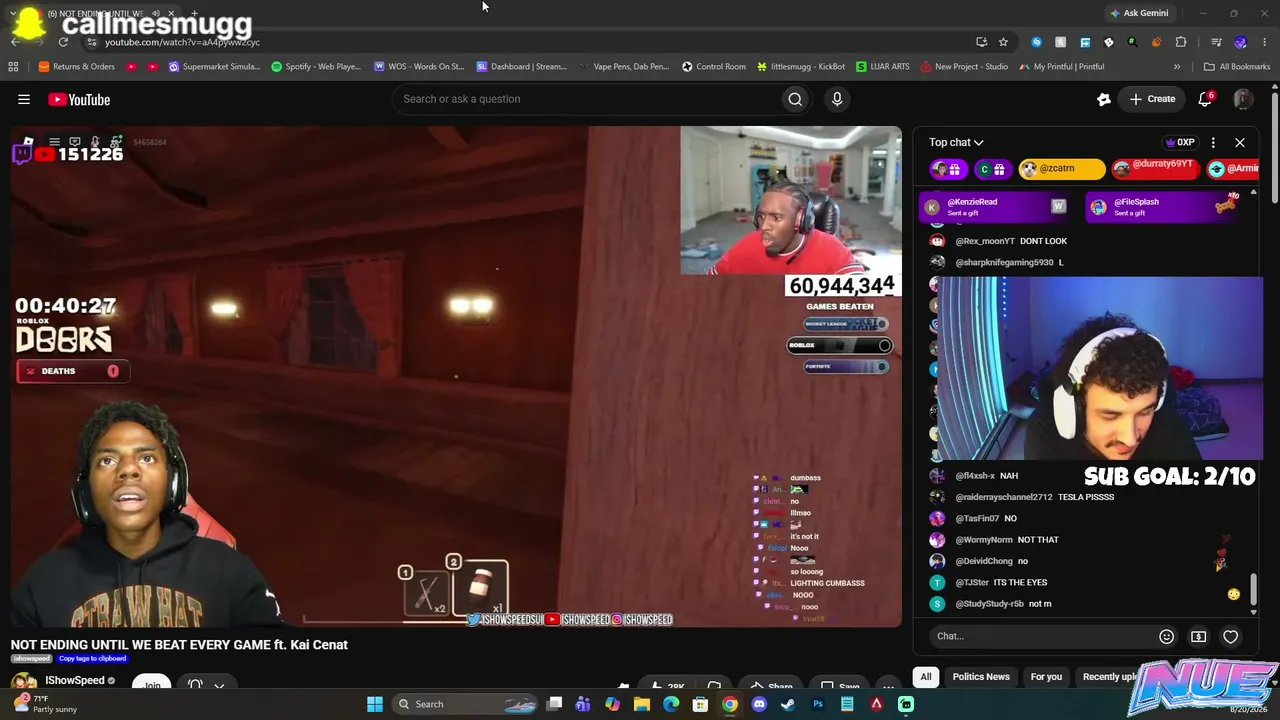Select the Politics News filter chip

point(981,677)
